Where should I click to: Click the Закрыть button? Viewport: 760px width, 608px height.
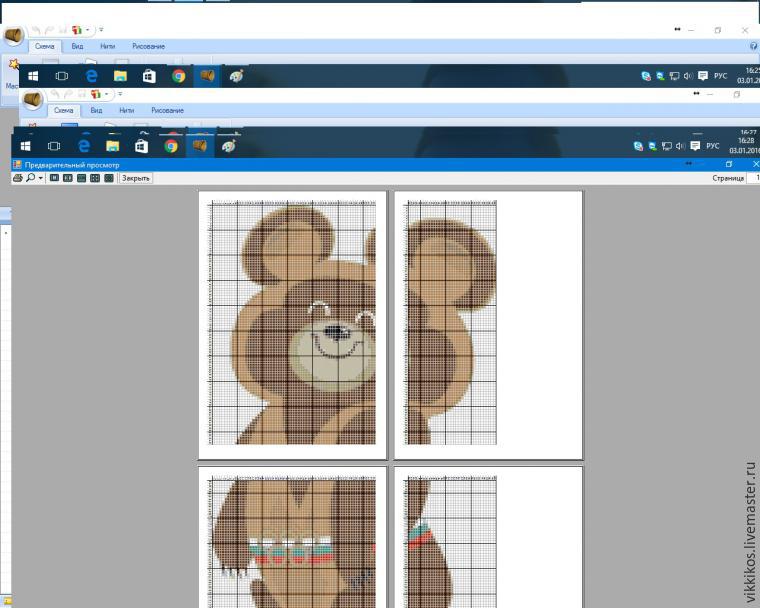[x=136, y=178]
